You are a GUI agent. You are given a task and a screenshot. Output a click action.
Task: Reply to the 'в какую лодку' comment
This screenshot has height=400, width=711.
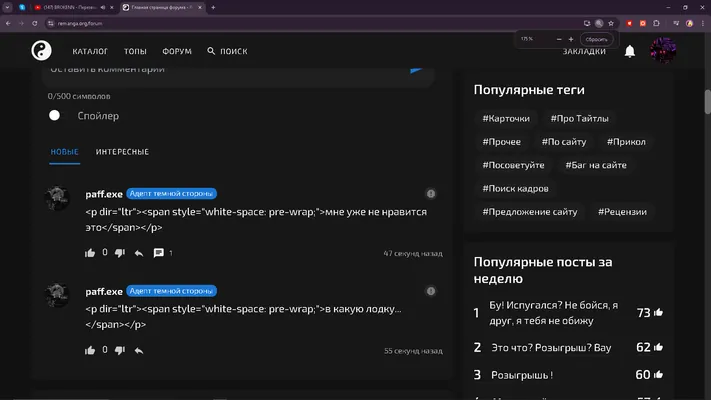point(139,351)
